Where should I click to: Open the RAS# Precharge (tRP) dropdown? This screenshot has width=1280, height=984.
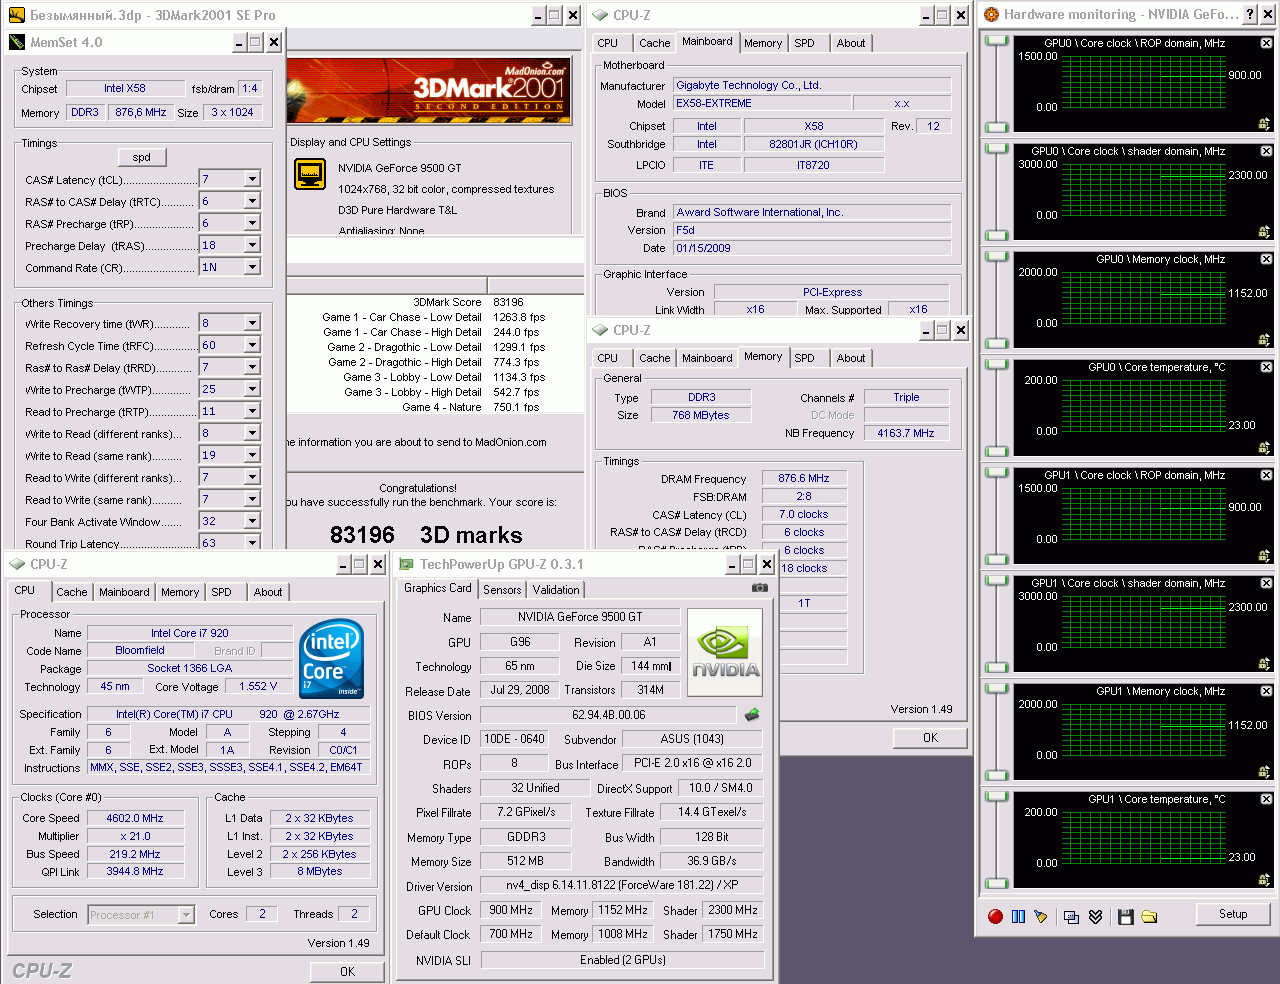252,223
